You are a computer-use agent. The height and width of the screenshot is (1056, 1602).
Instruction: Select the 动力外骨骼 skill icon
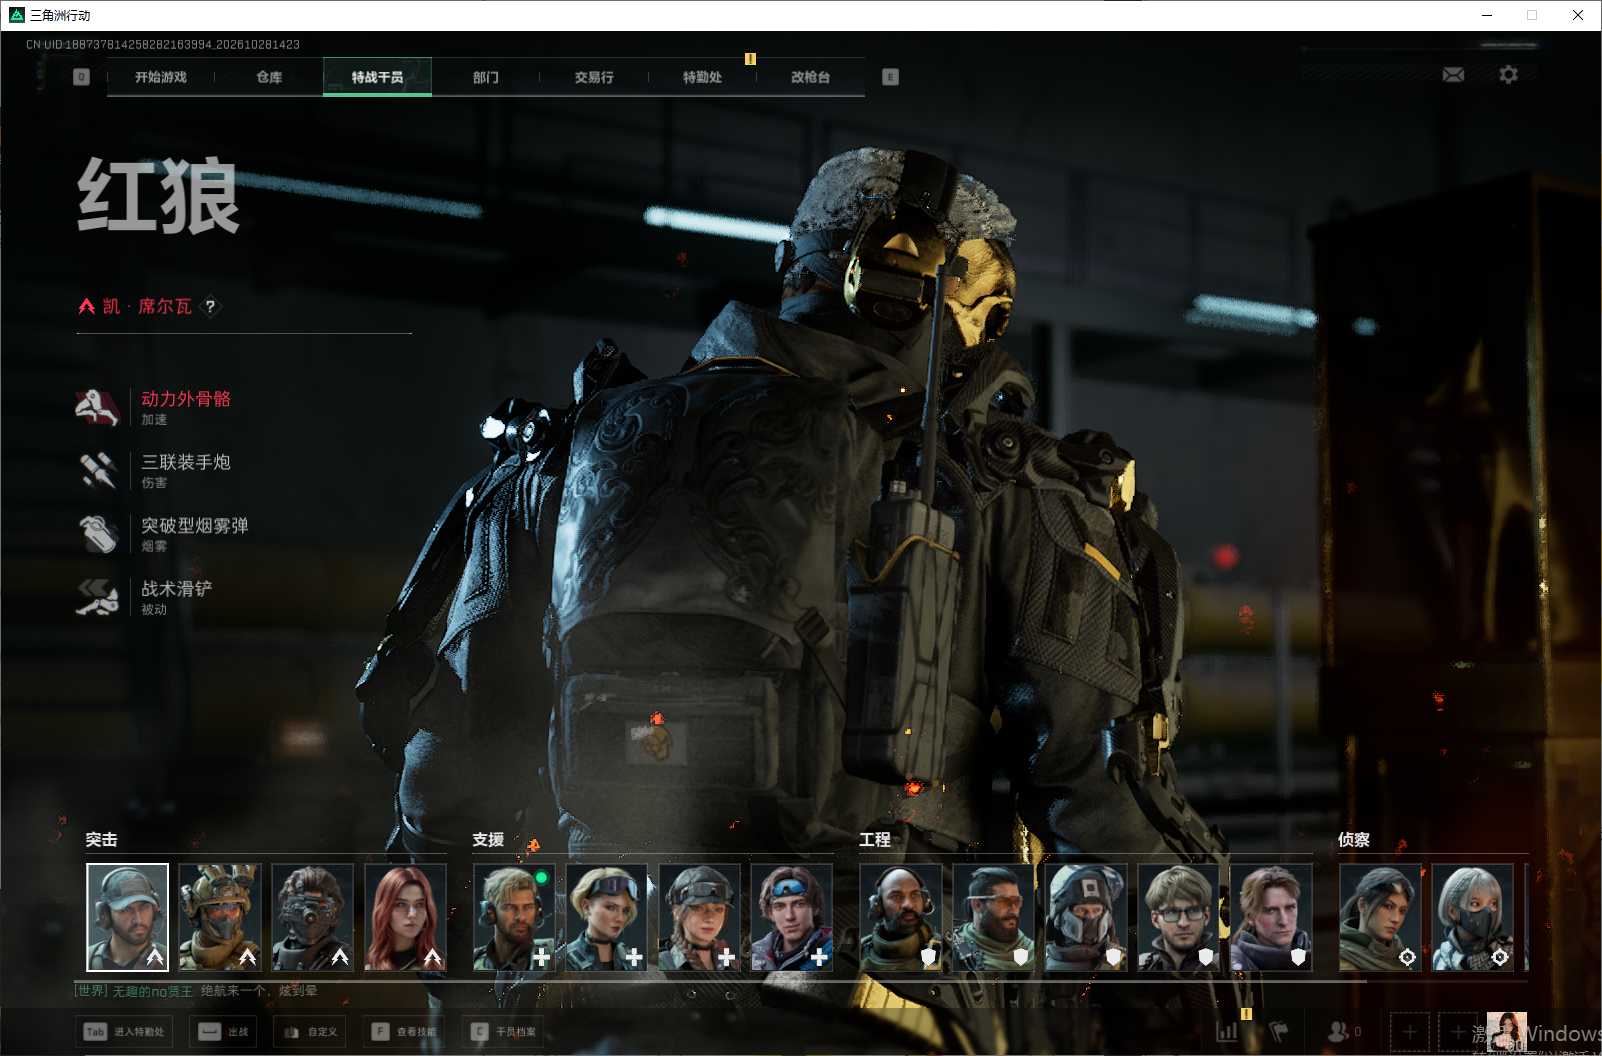(98, 407)
